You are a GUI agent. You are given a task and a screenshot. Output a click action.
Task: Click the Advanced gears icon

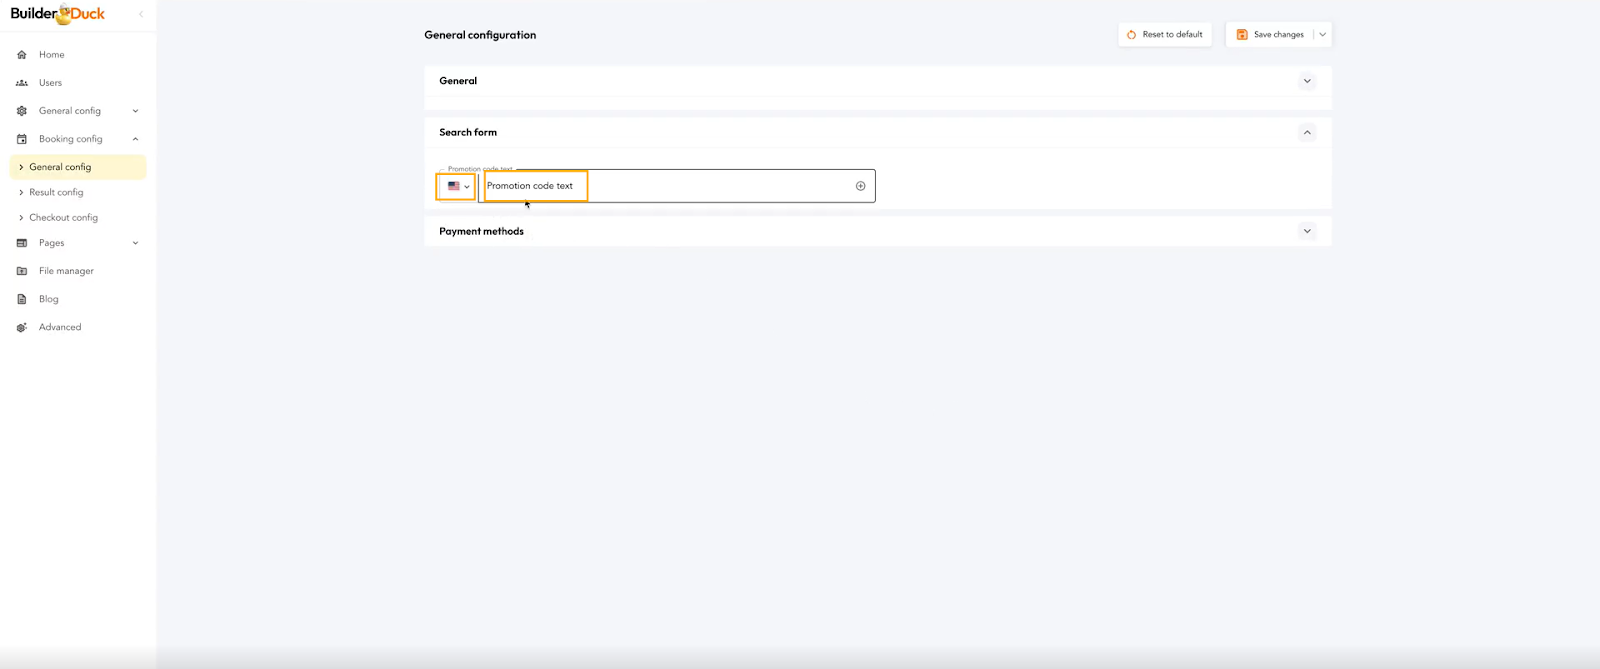click(22, 327)
